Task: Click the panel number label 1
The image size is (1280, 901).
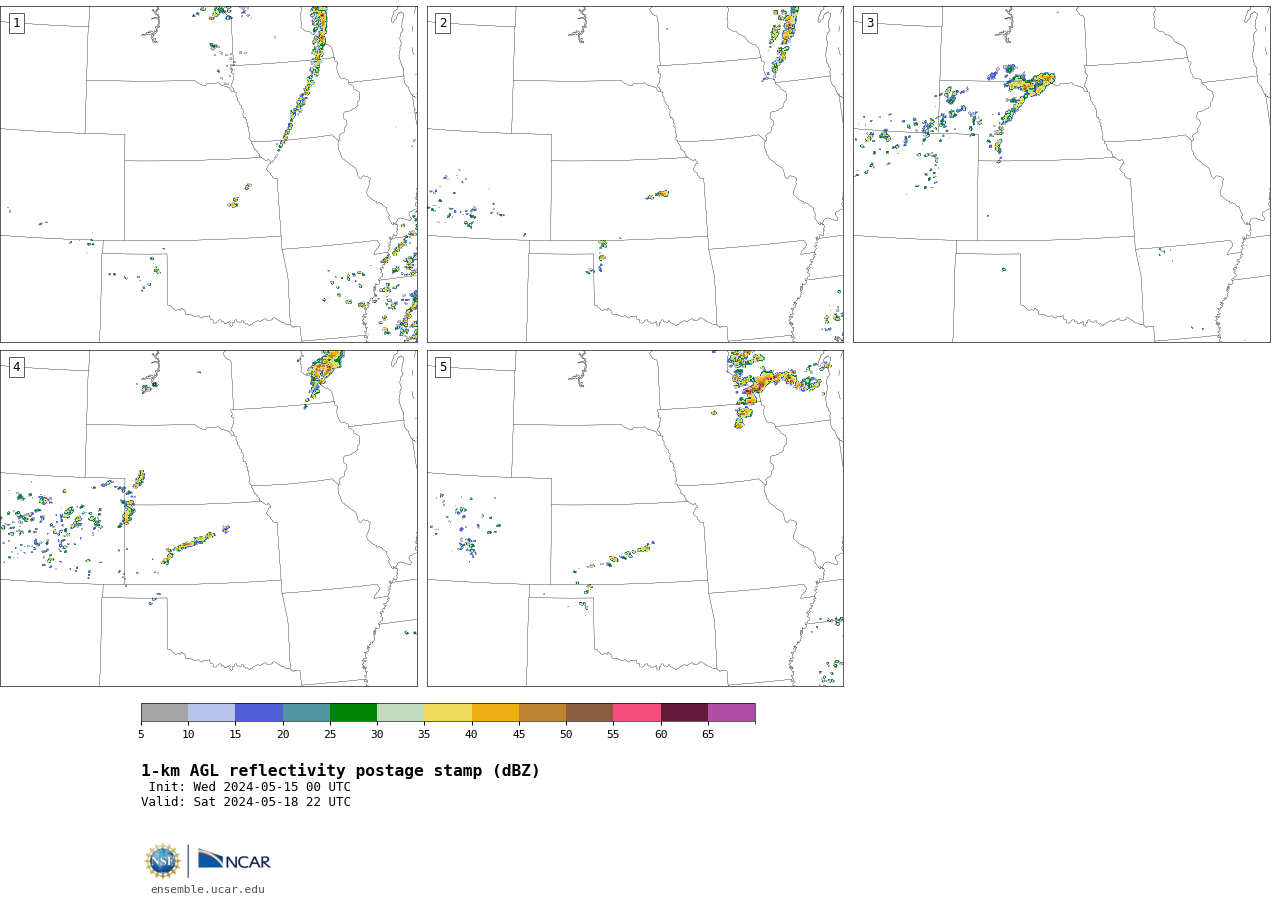Action: tap(17, 23)
